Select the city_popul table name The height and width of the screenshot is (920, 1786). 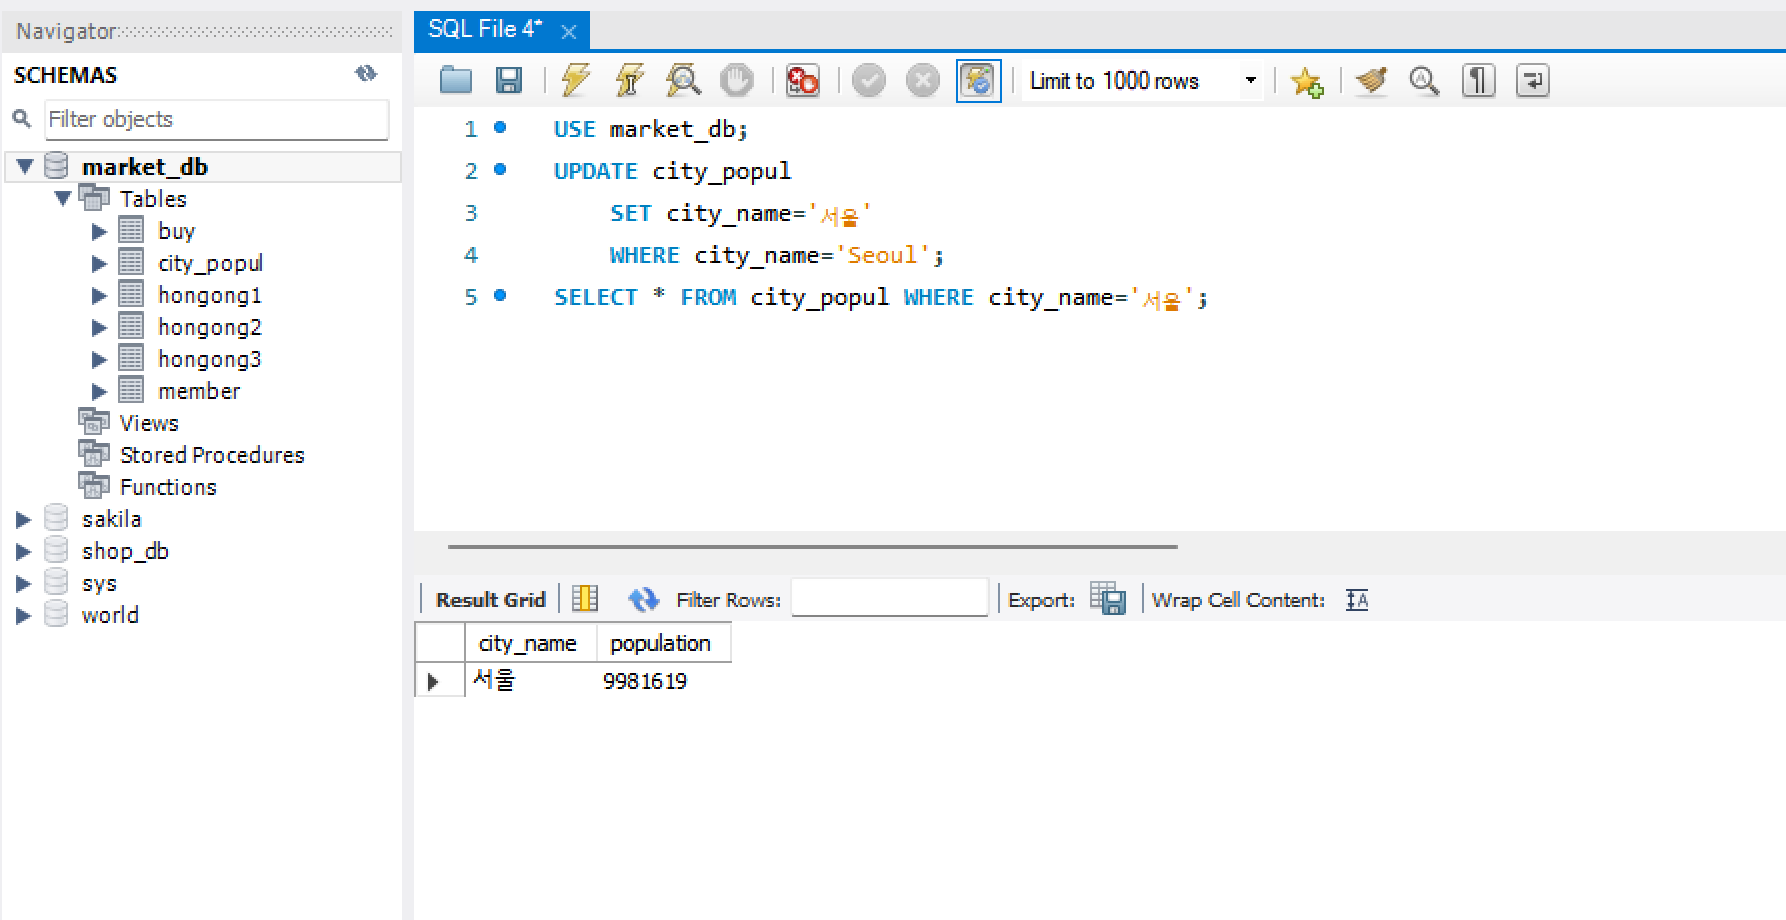[x=210, y=263]
